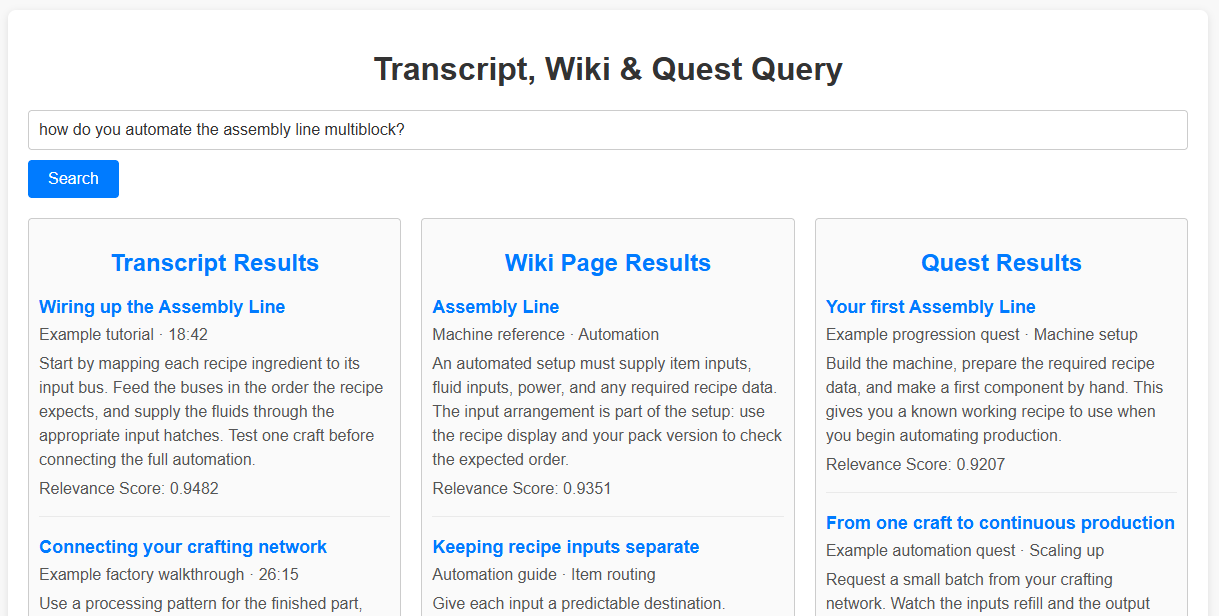Image resolution: width=1219 pixels, height=616 pixels.
Task: Click the search query input field
Action: 607,130
